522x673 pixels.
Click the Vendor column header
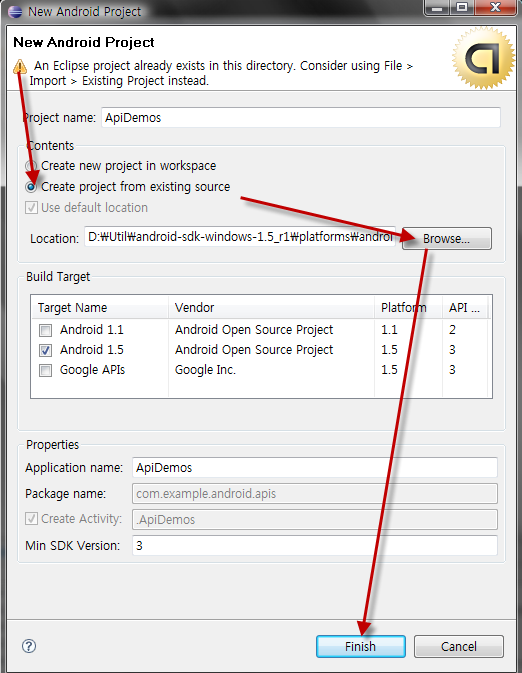(271, 307)
